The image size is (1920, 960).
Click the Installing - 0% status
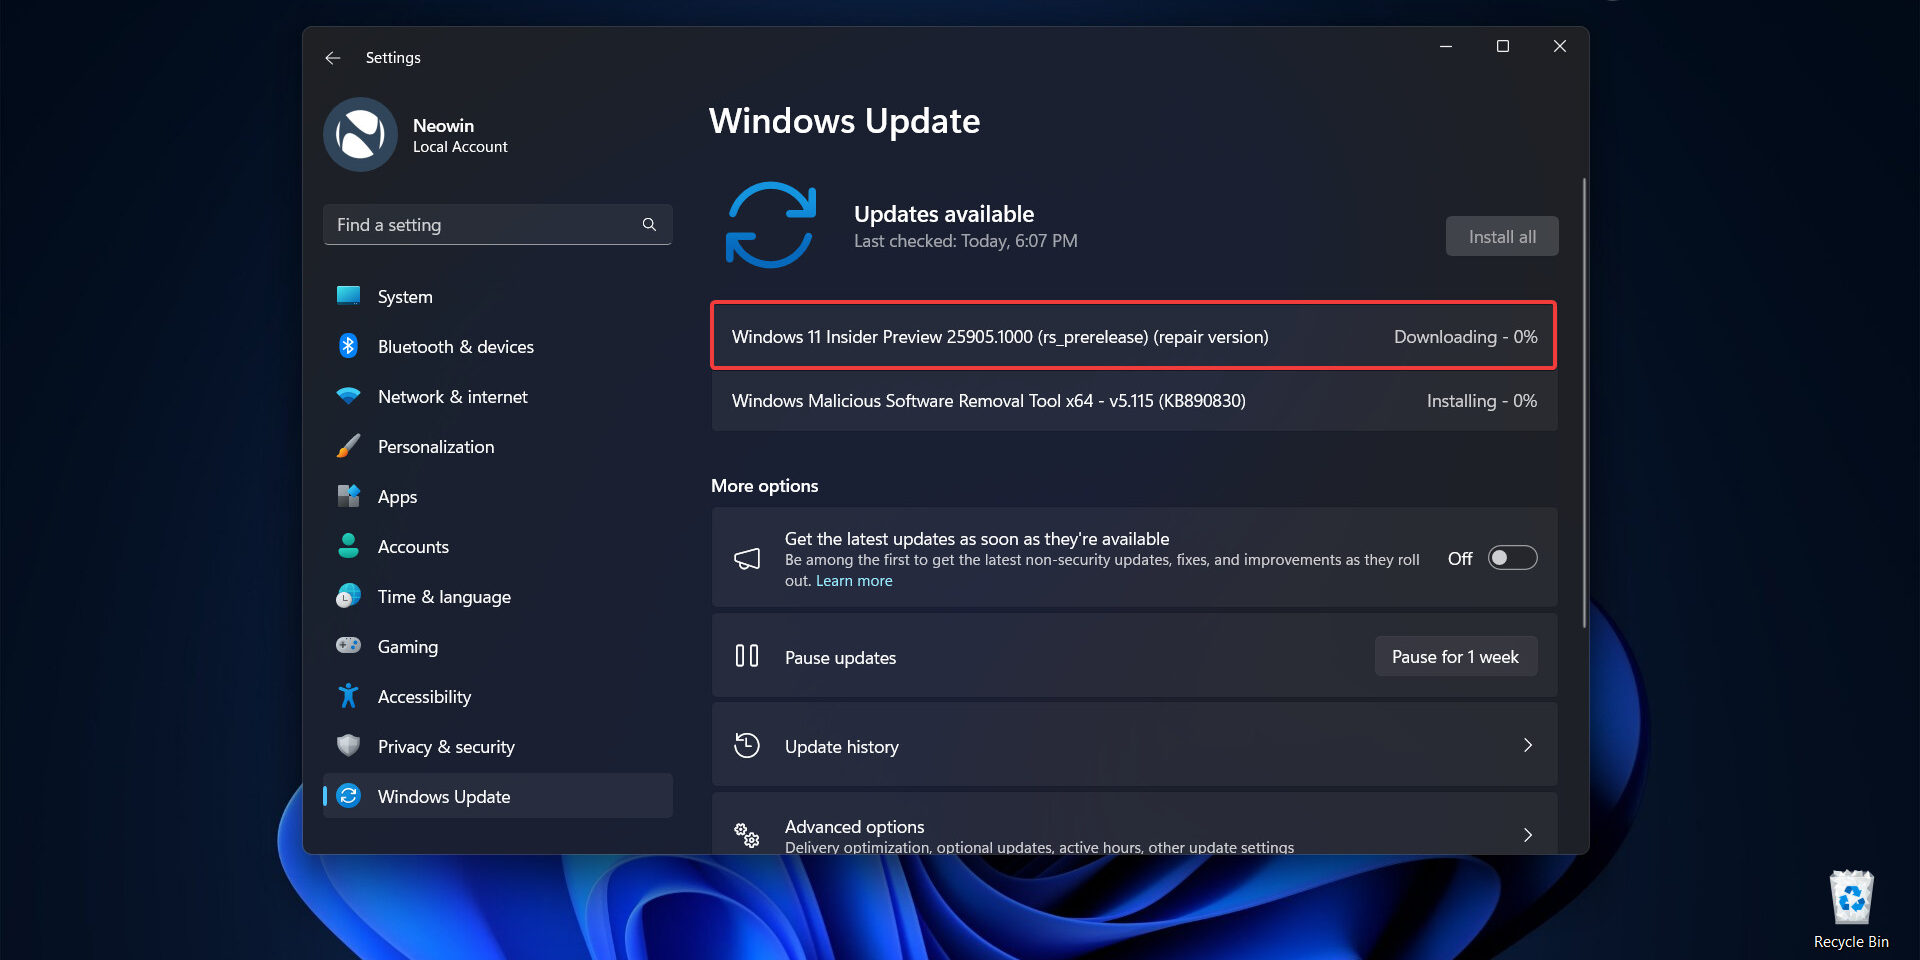(x=1482, y=401)
